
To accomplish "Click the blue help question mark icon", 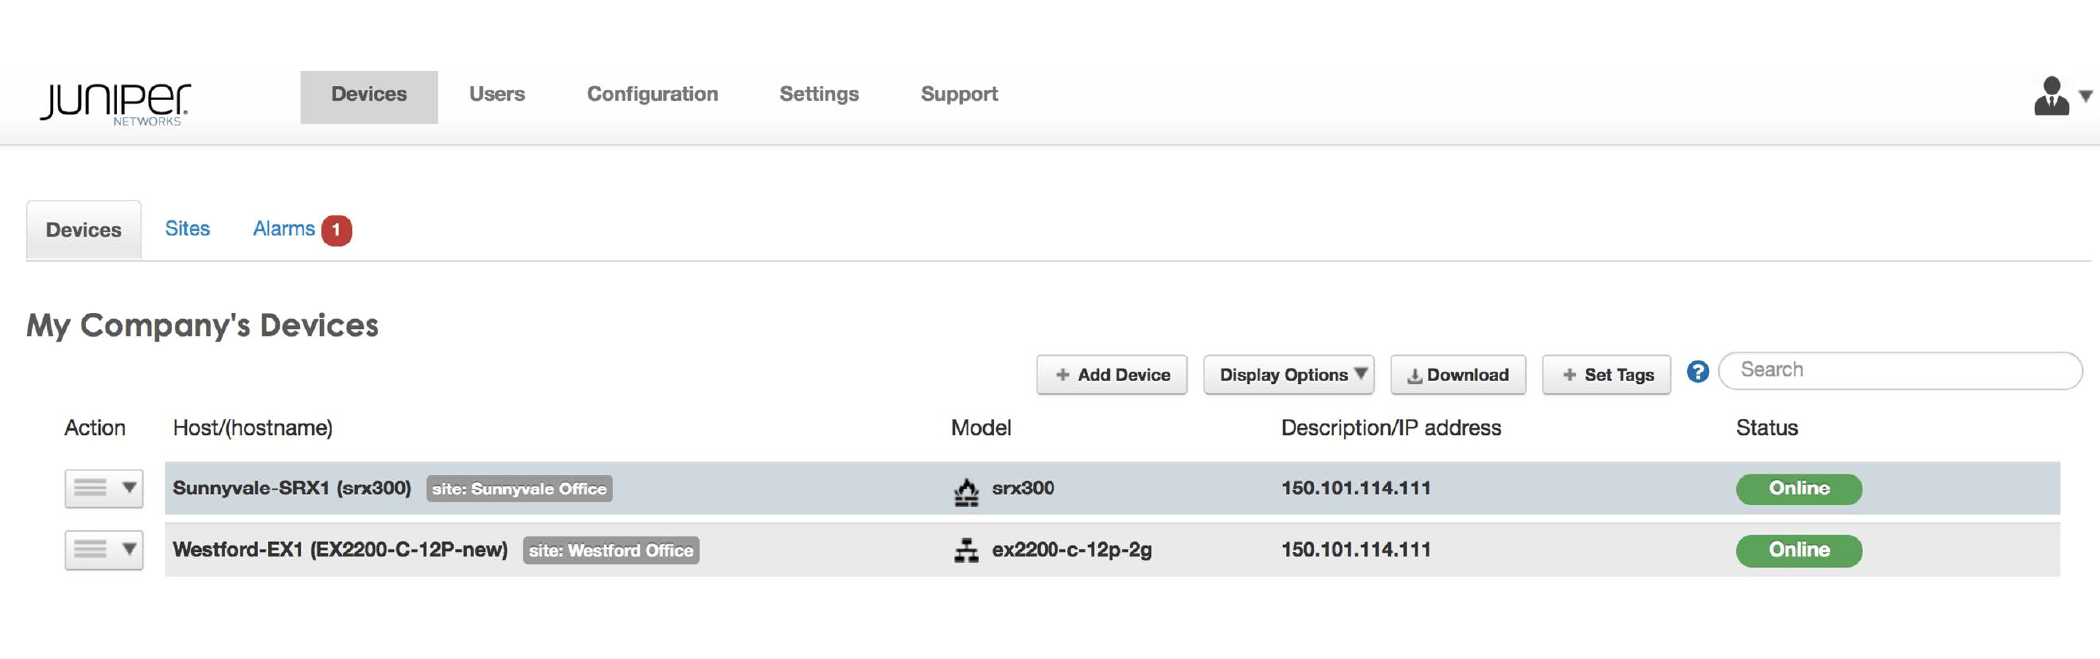I will pos(1697,372).
